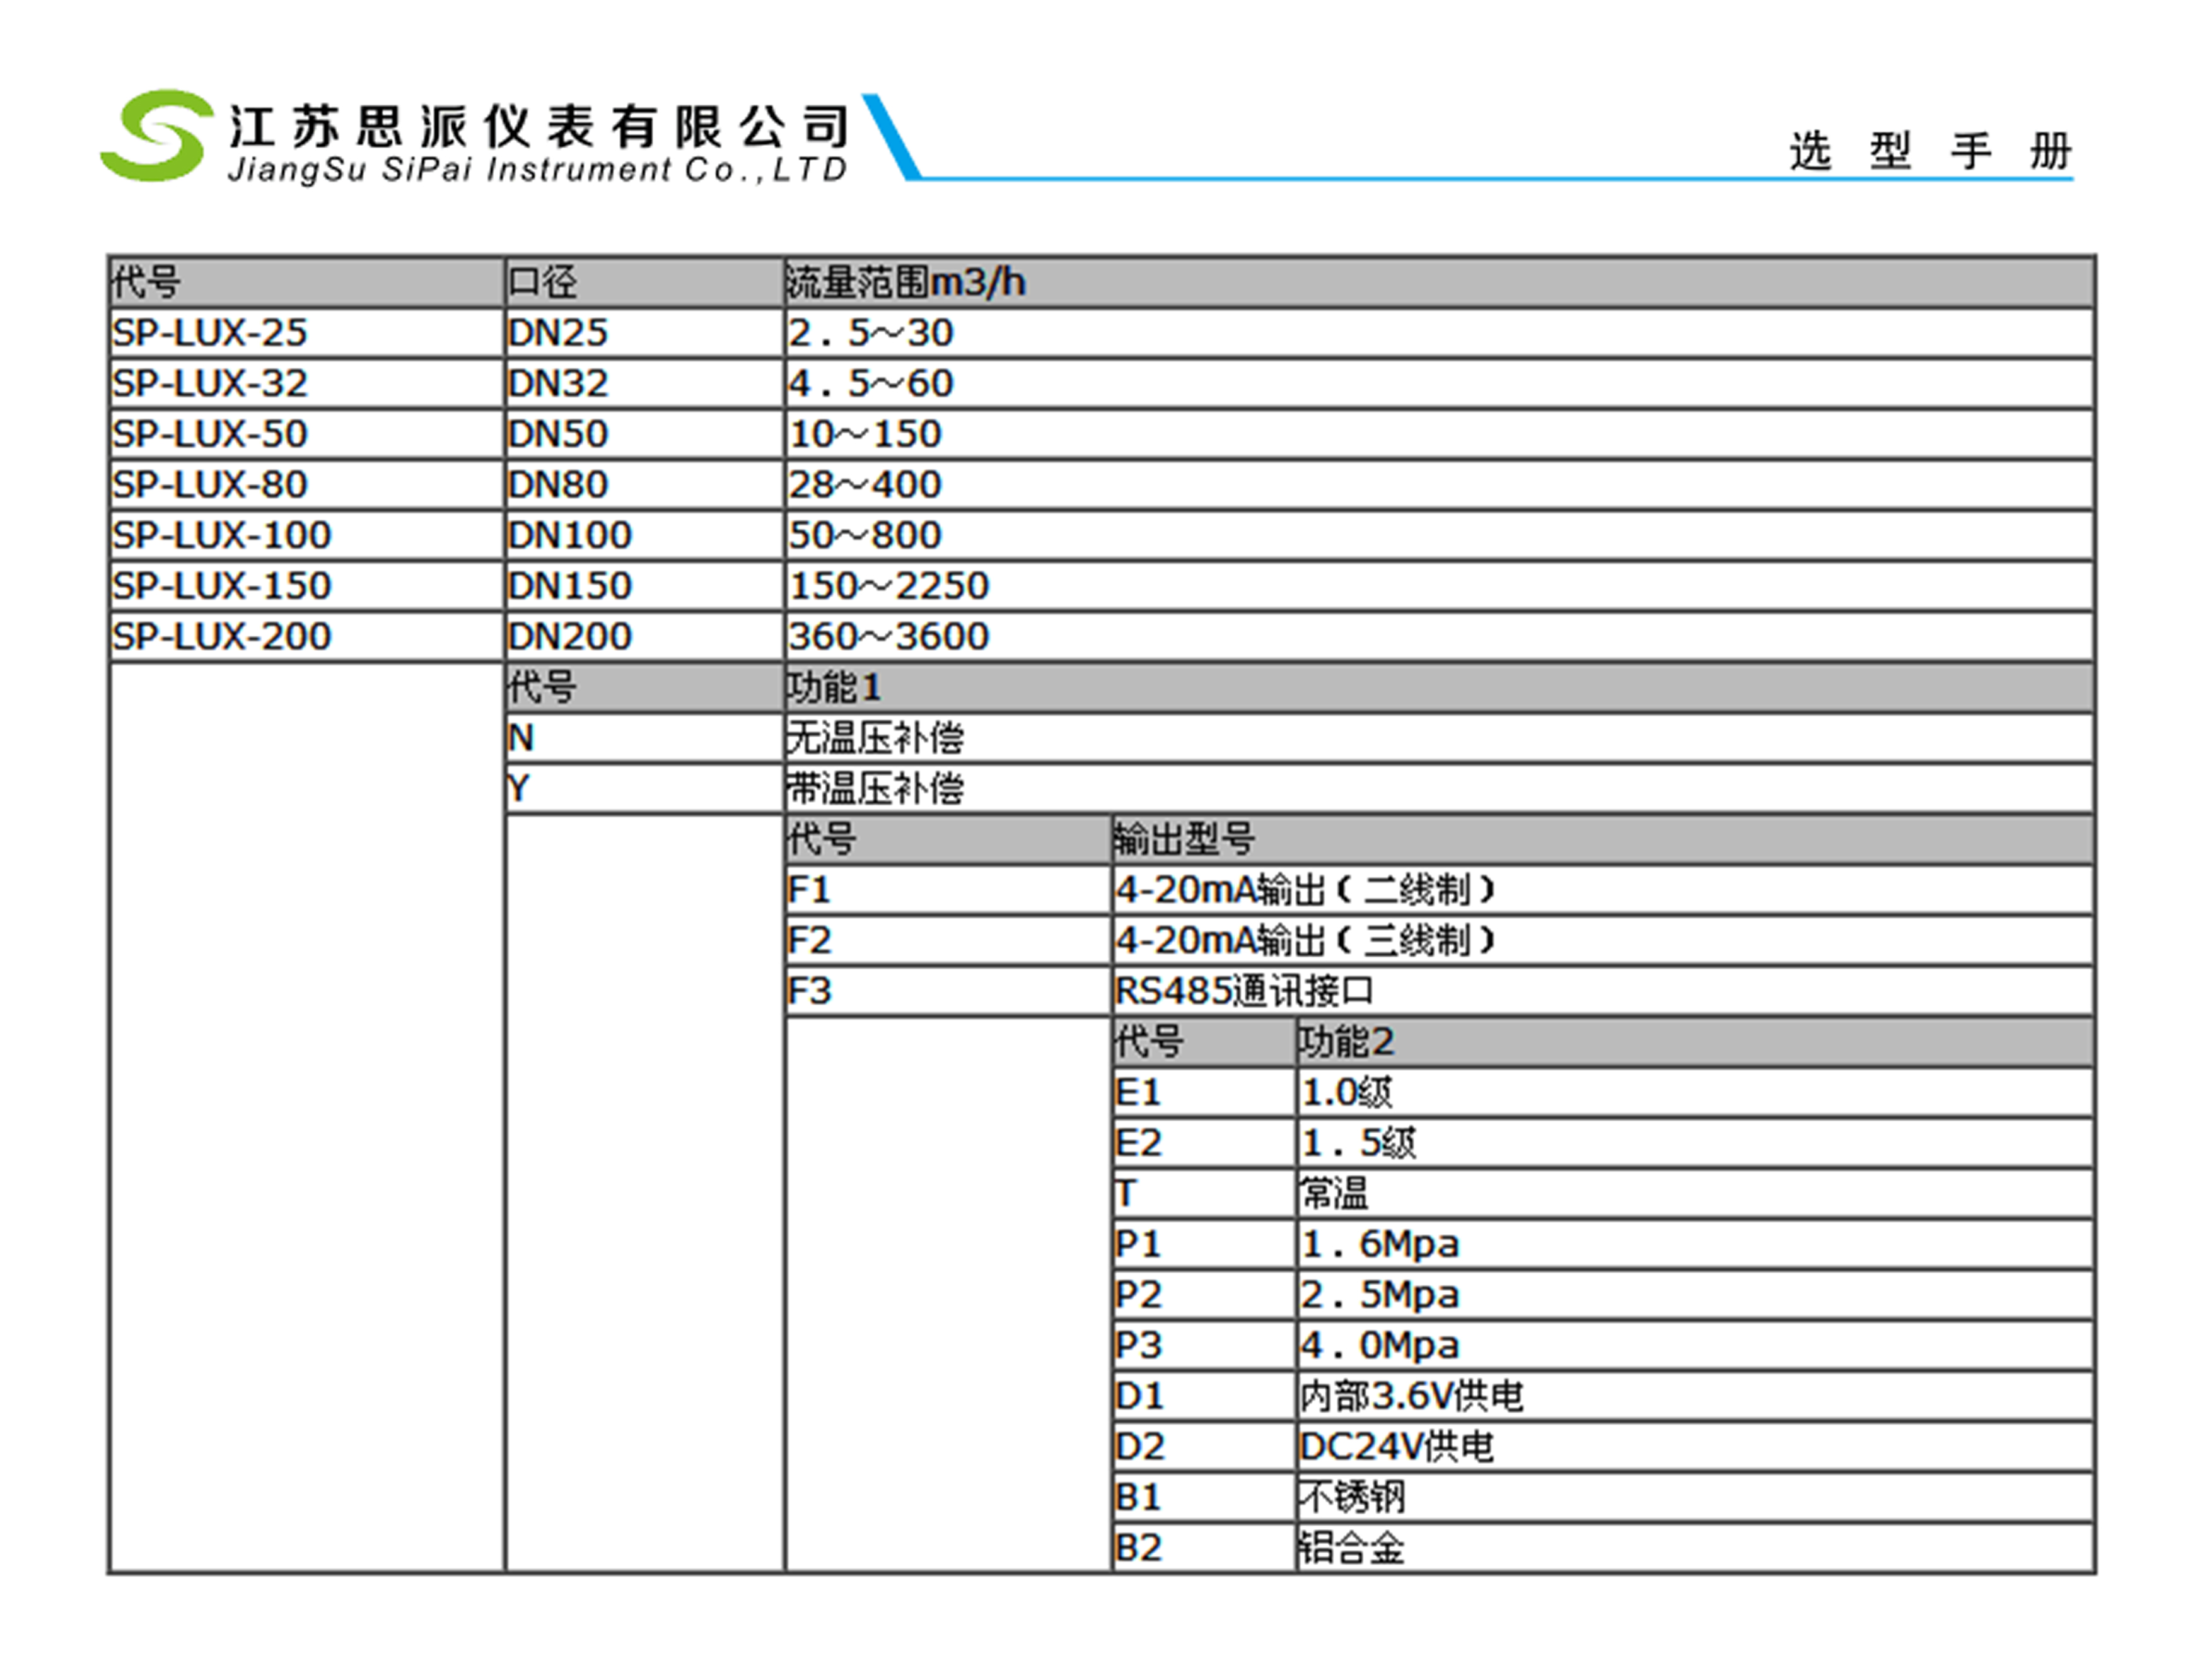Click the 无温压补偿 cell
Image resolution: width=2212 pixels, height=1675 pixels.
tap(1439, 738)
